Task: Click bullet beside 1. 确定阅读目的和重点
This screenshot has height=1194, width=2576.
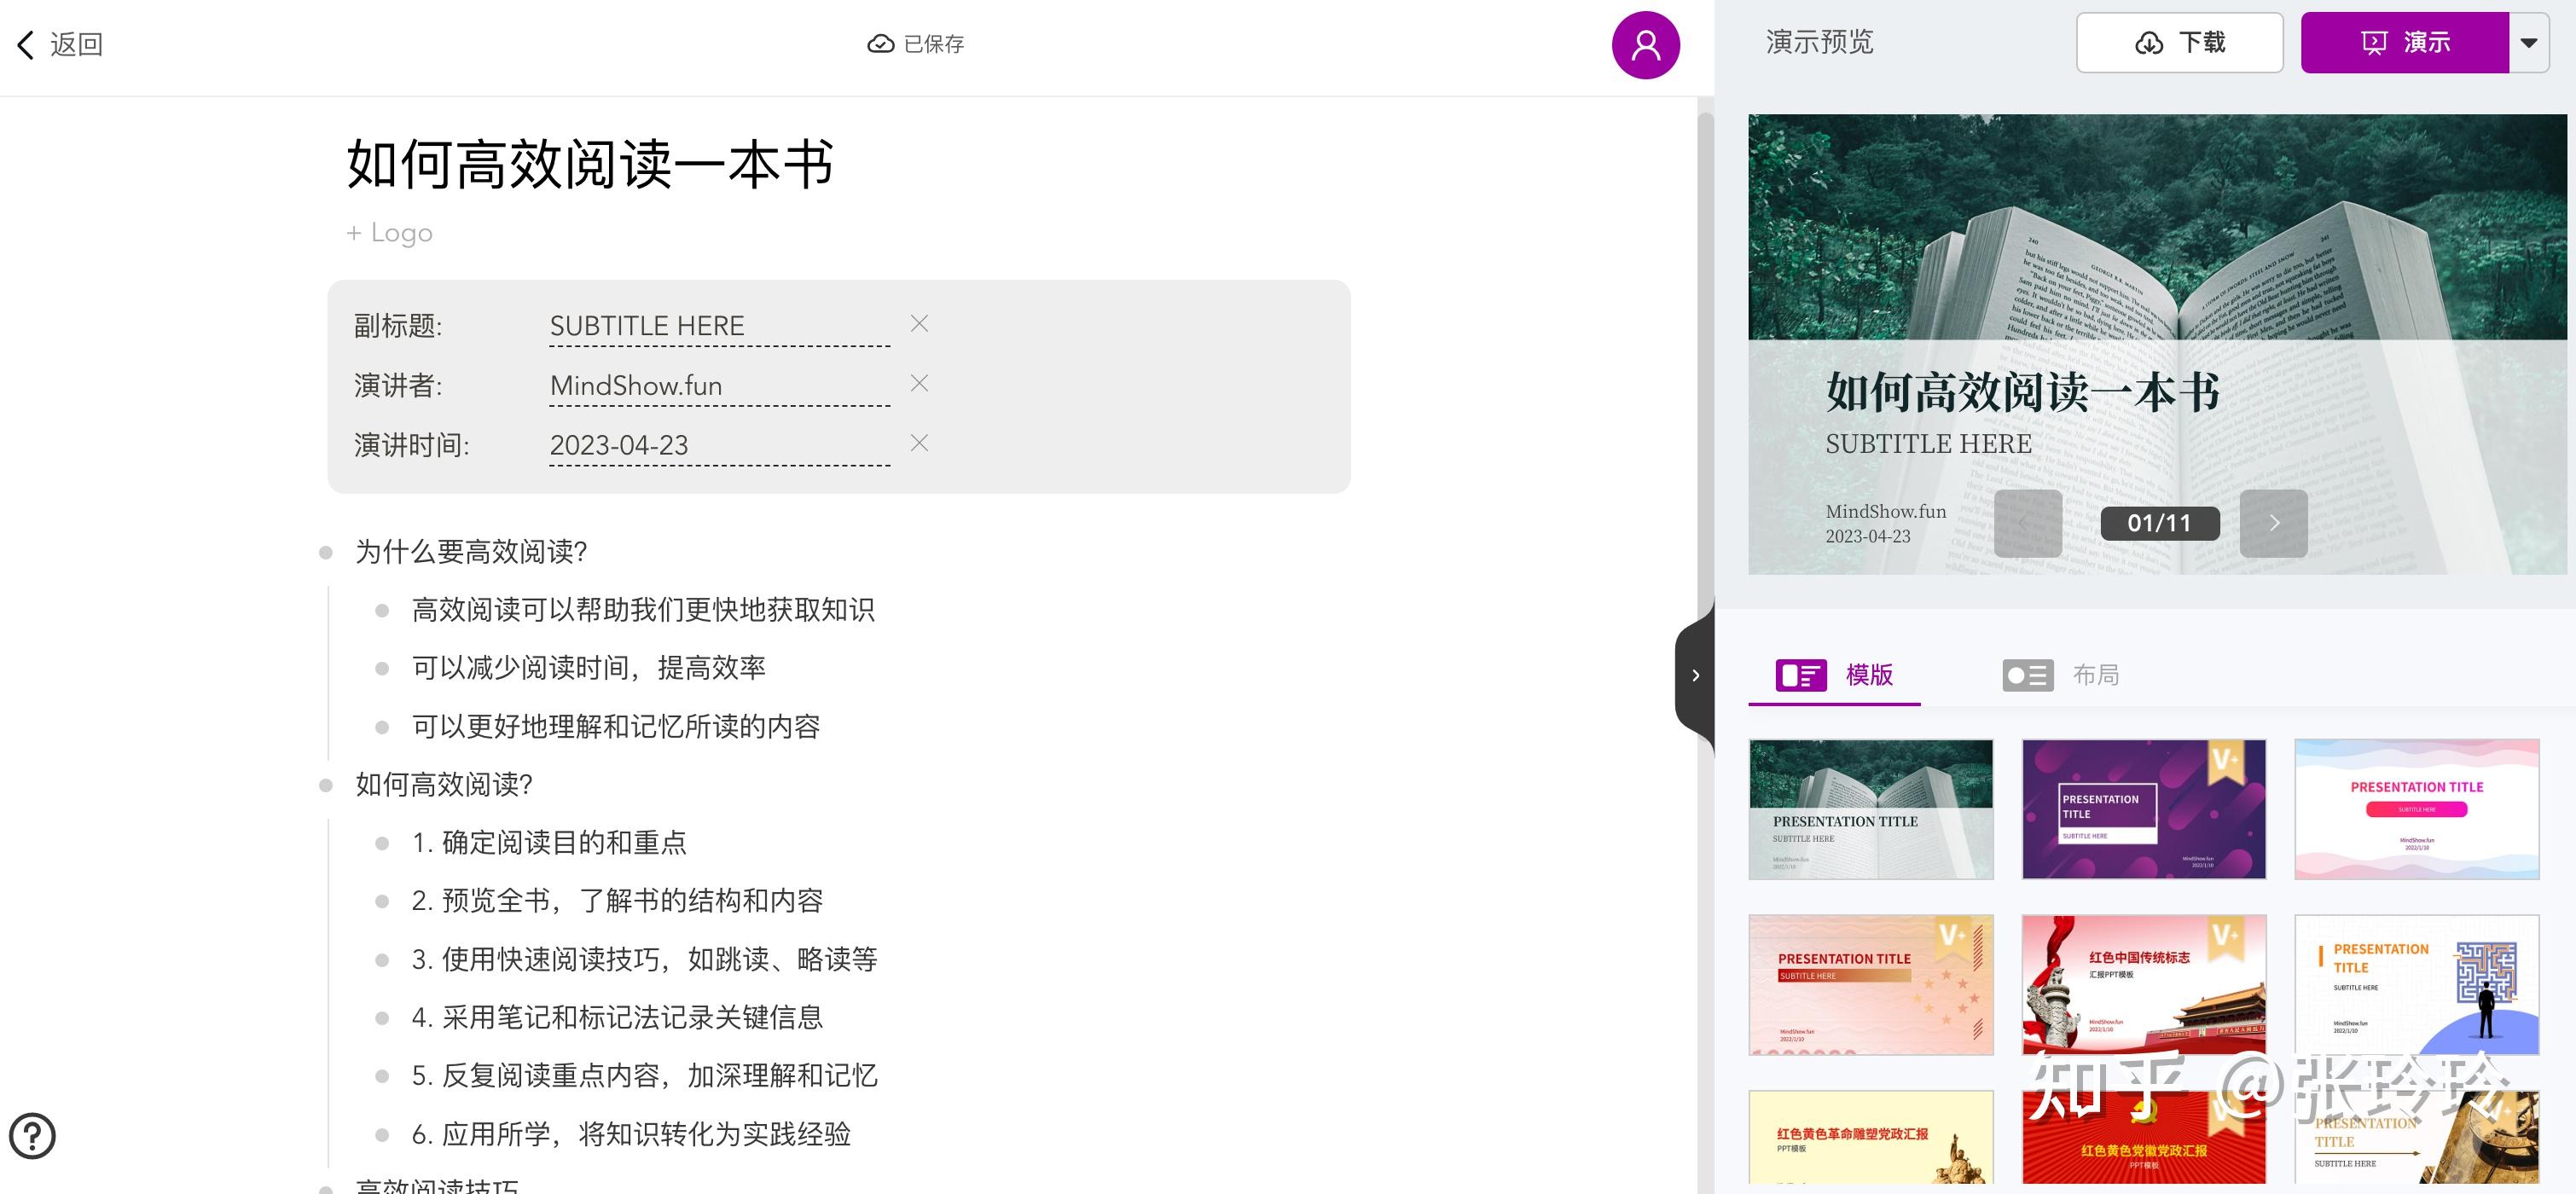Action: coord(381,844)
